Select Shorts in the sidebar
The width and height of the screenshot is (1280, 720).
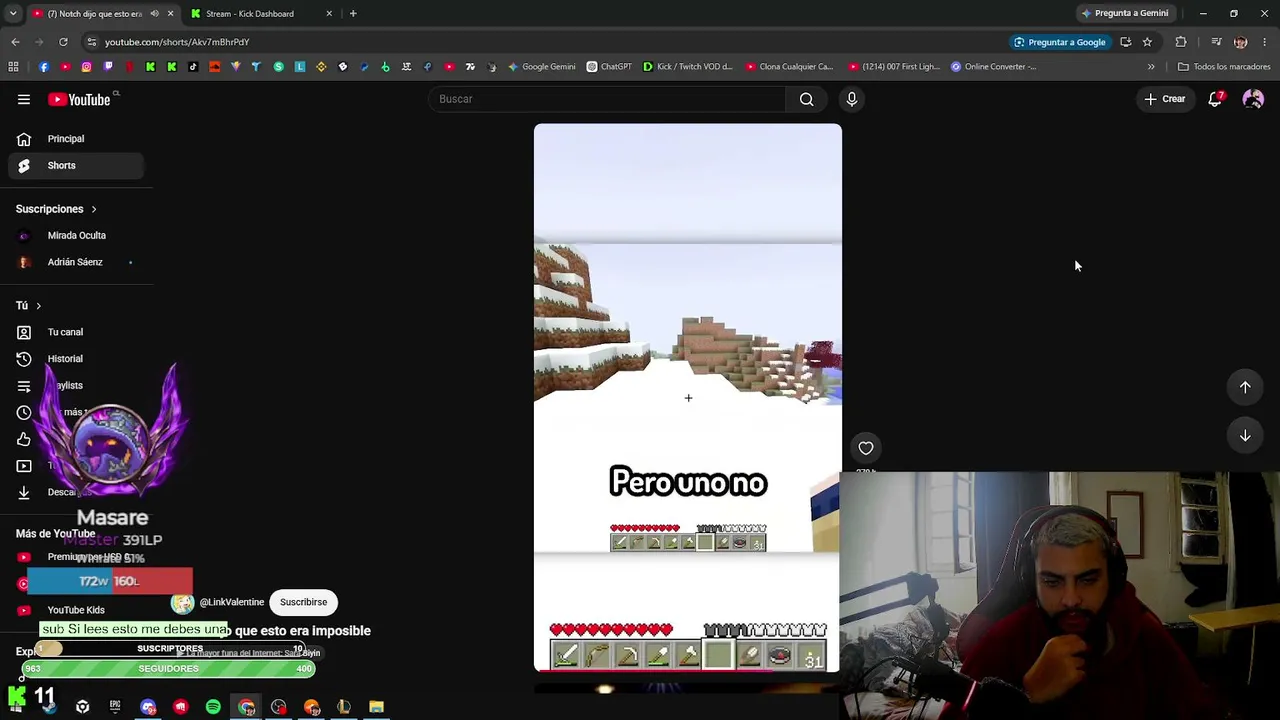[76, 166]
